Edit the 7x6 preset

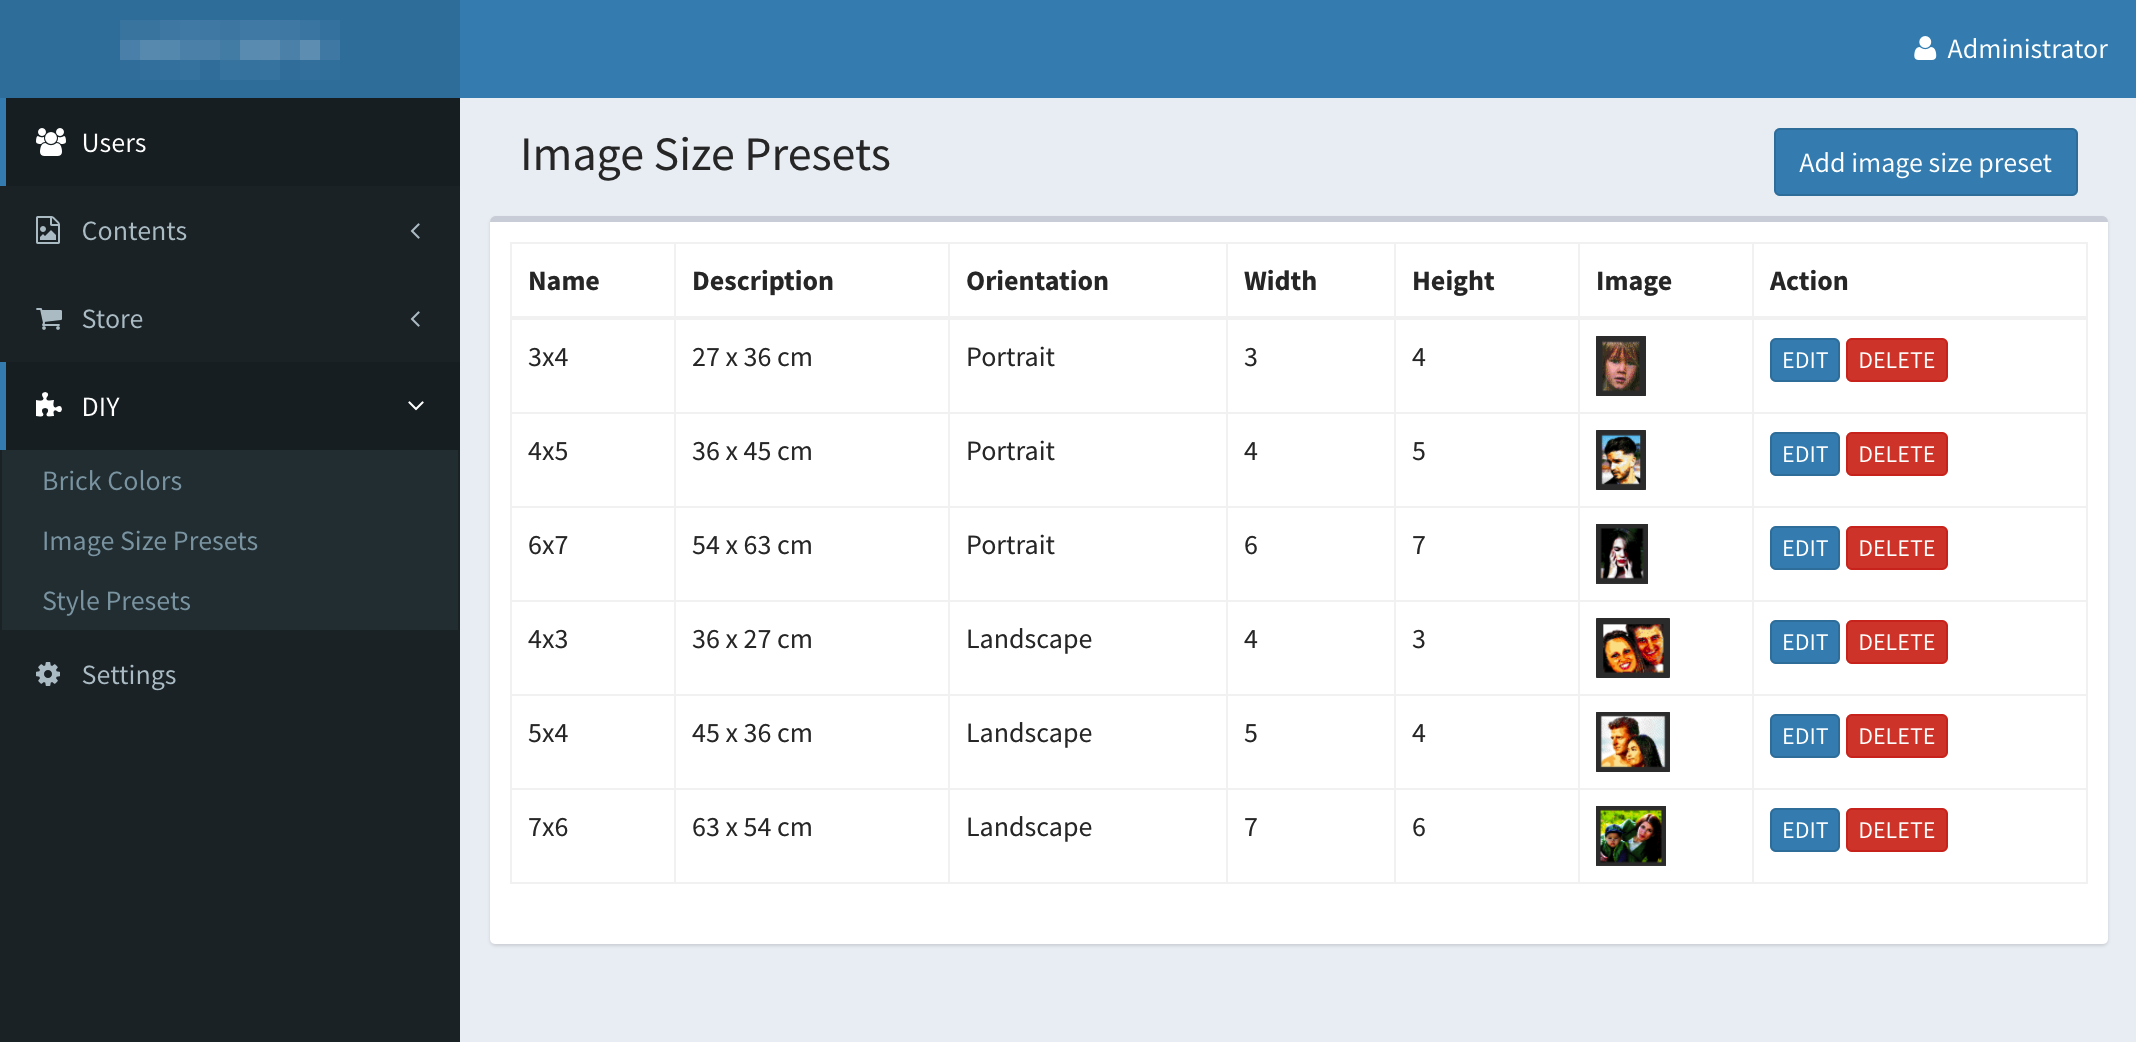tap(1804, 830)
